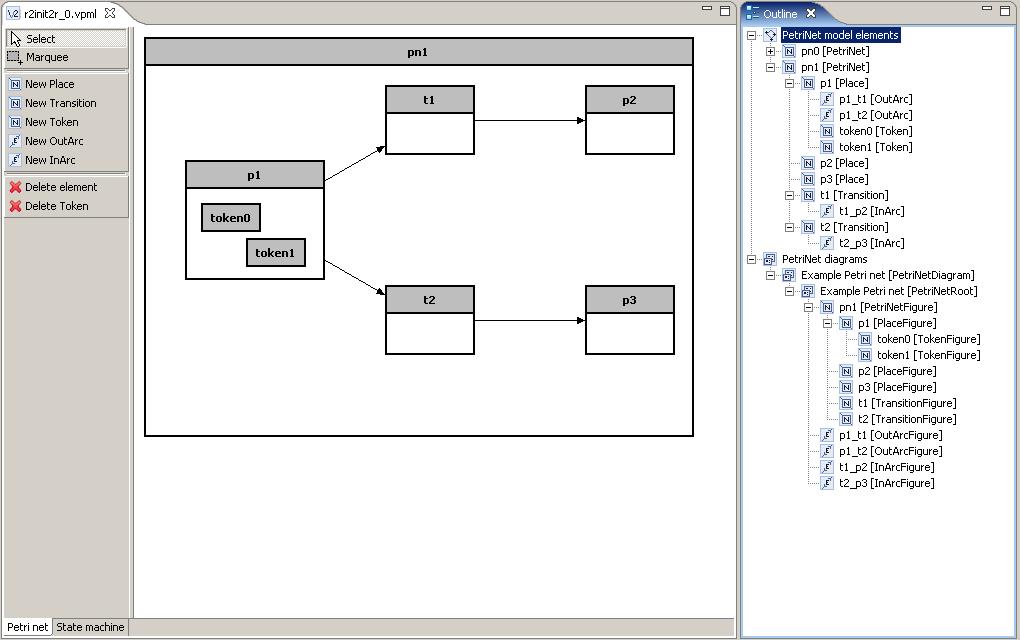Click the p1_t2 [OutArcFigure] edge icon
Viewport: 1020px width, 640px height.
pyautogui.click(x=827, y=451)
